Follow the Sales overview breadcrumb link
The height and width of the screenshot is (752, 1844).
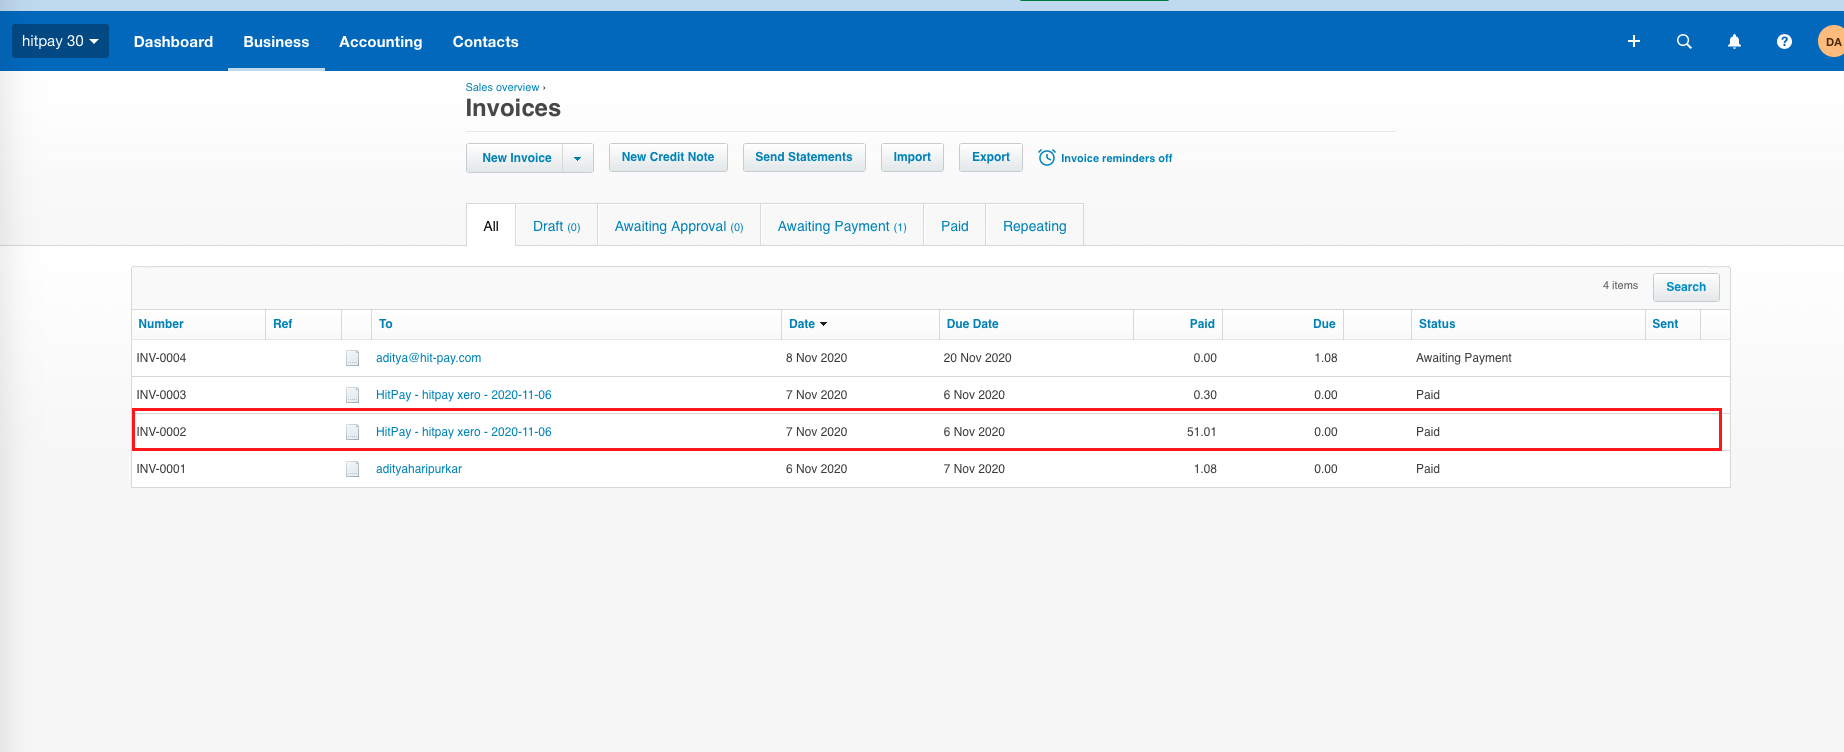click(502, 87)
